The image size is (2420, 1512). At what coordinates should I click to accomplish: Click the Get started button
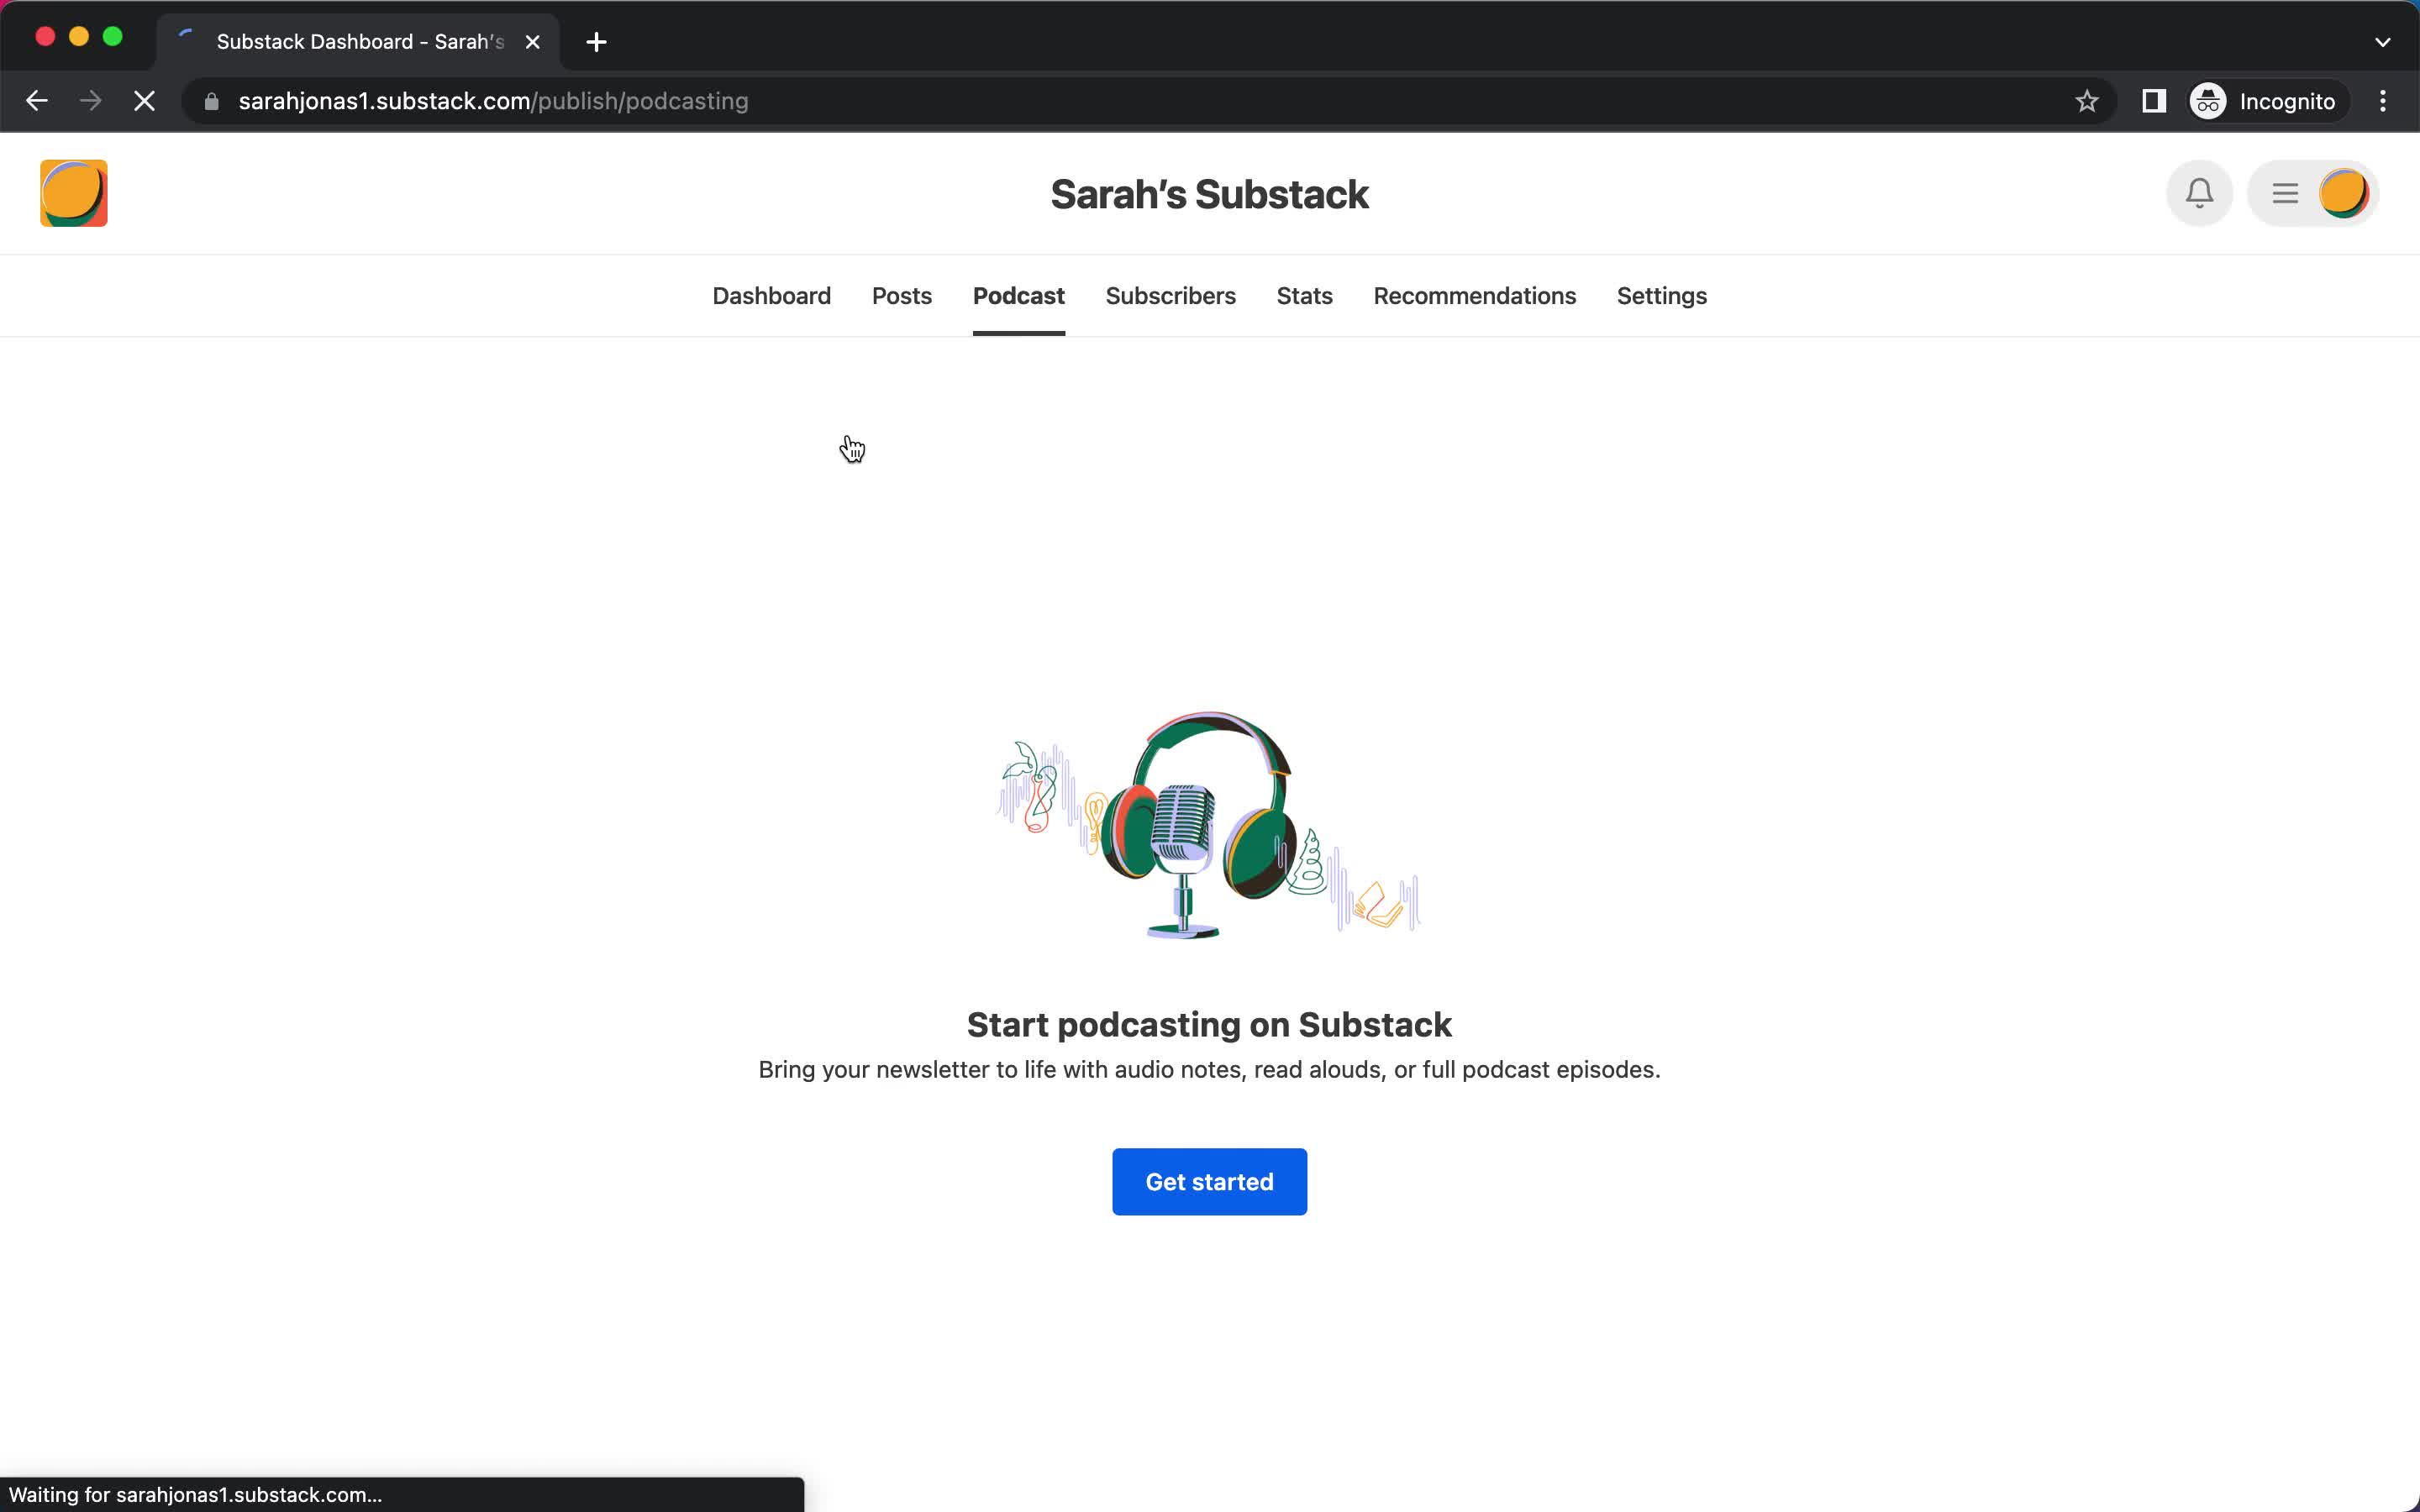pyautogui.click(x=1210, y=1182)
